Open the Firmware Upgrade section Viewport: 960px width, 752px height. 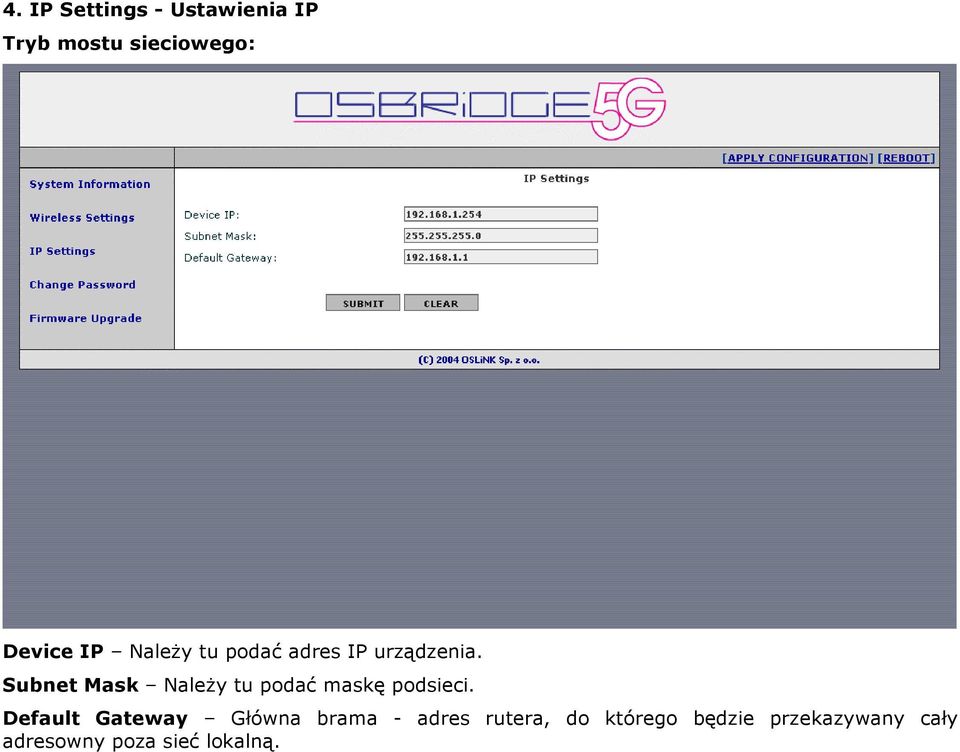86,318
